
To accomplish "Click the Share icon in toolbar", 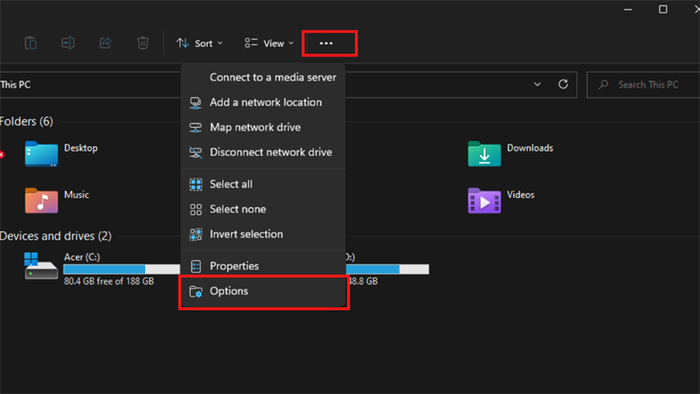I will tap(105, 43).
